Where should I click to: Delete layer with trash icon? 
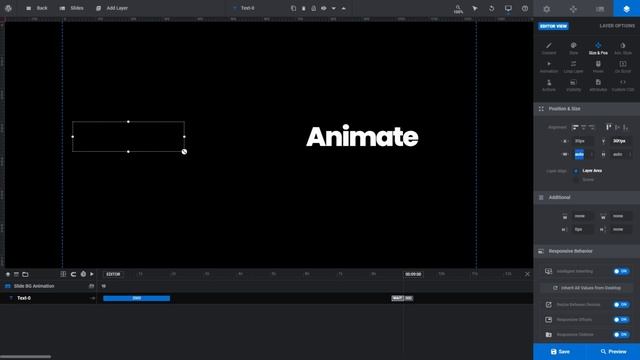pos(304,8)
